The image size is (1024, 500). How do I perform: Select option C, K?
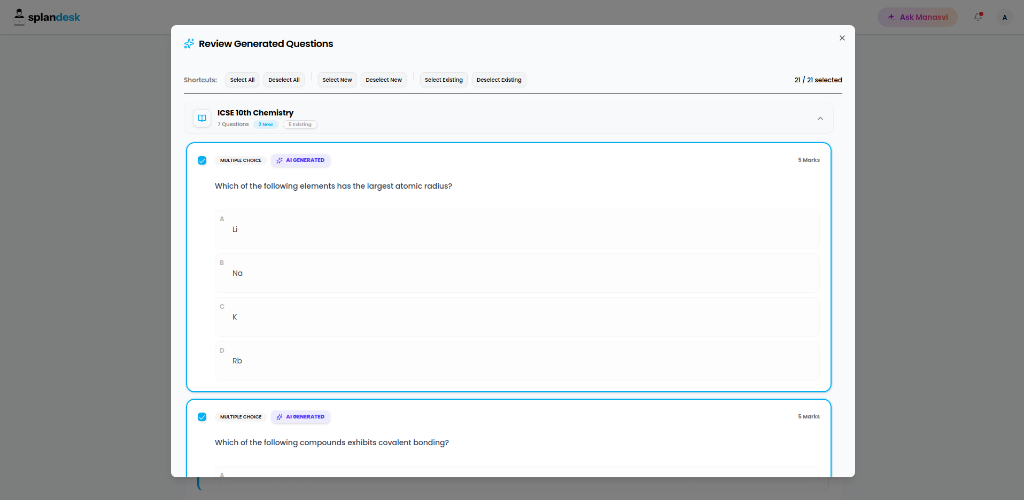tap(517, 317)
